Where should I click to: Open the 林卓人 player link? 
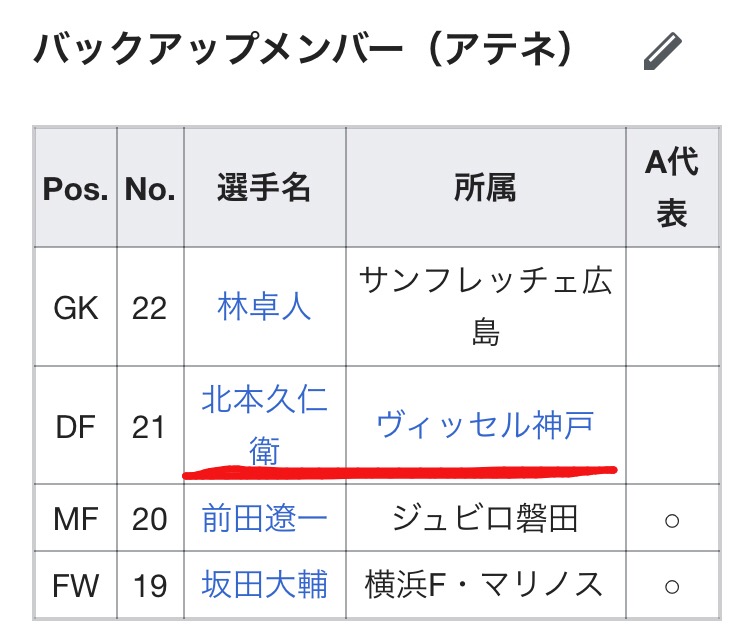tap(264, 307)
